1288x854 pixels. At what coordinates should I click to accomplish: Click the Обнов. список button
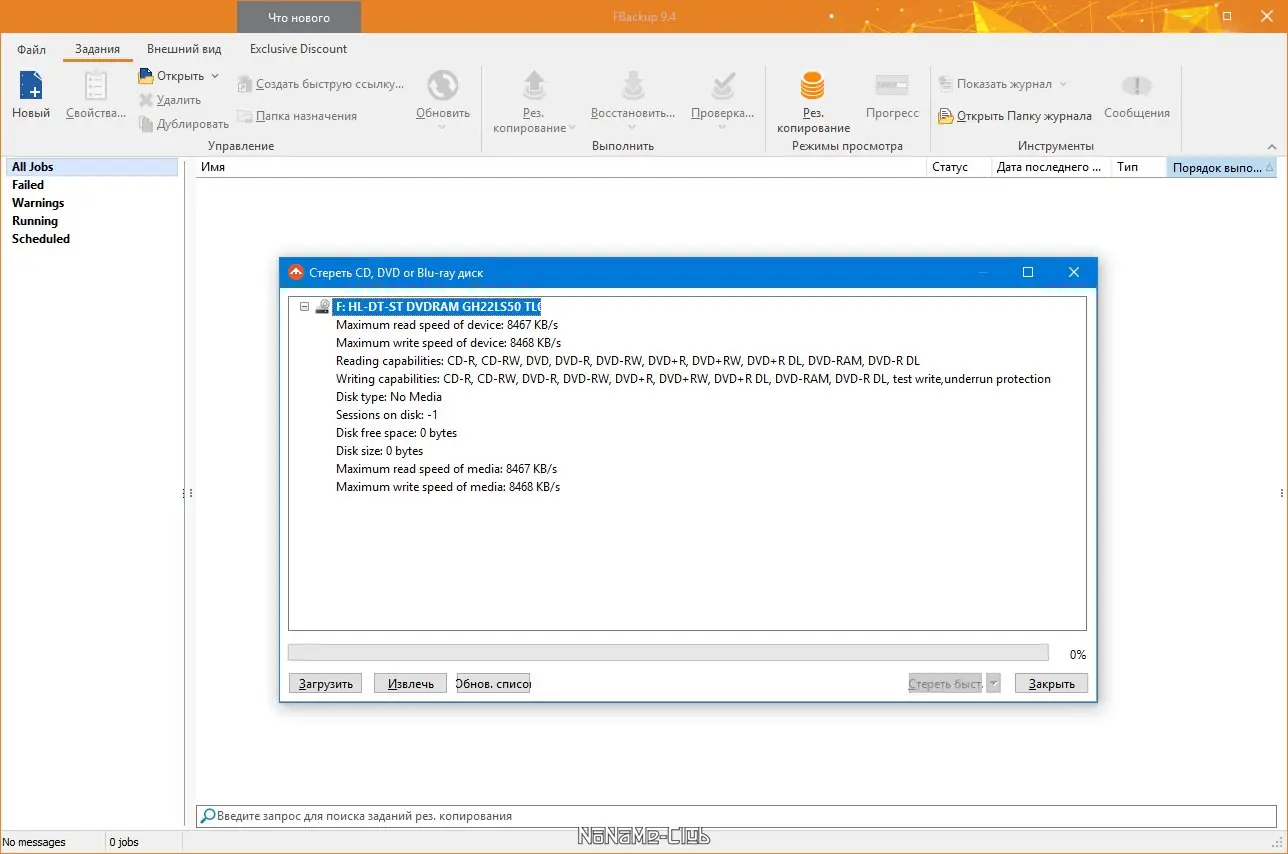493,683
